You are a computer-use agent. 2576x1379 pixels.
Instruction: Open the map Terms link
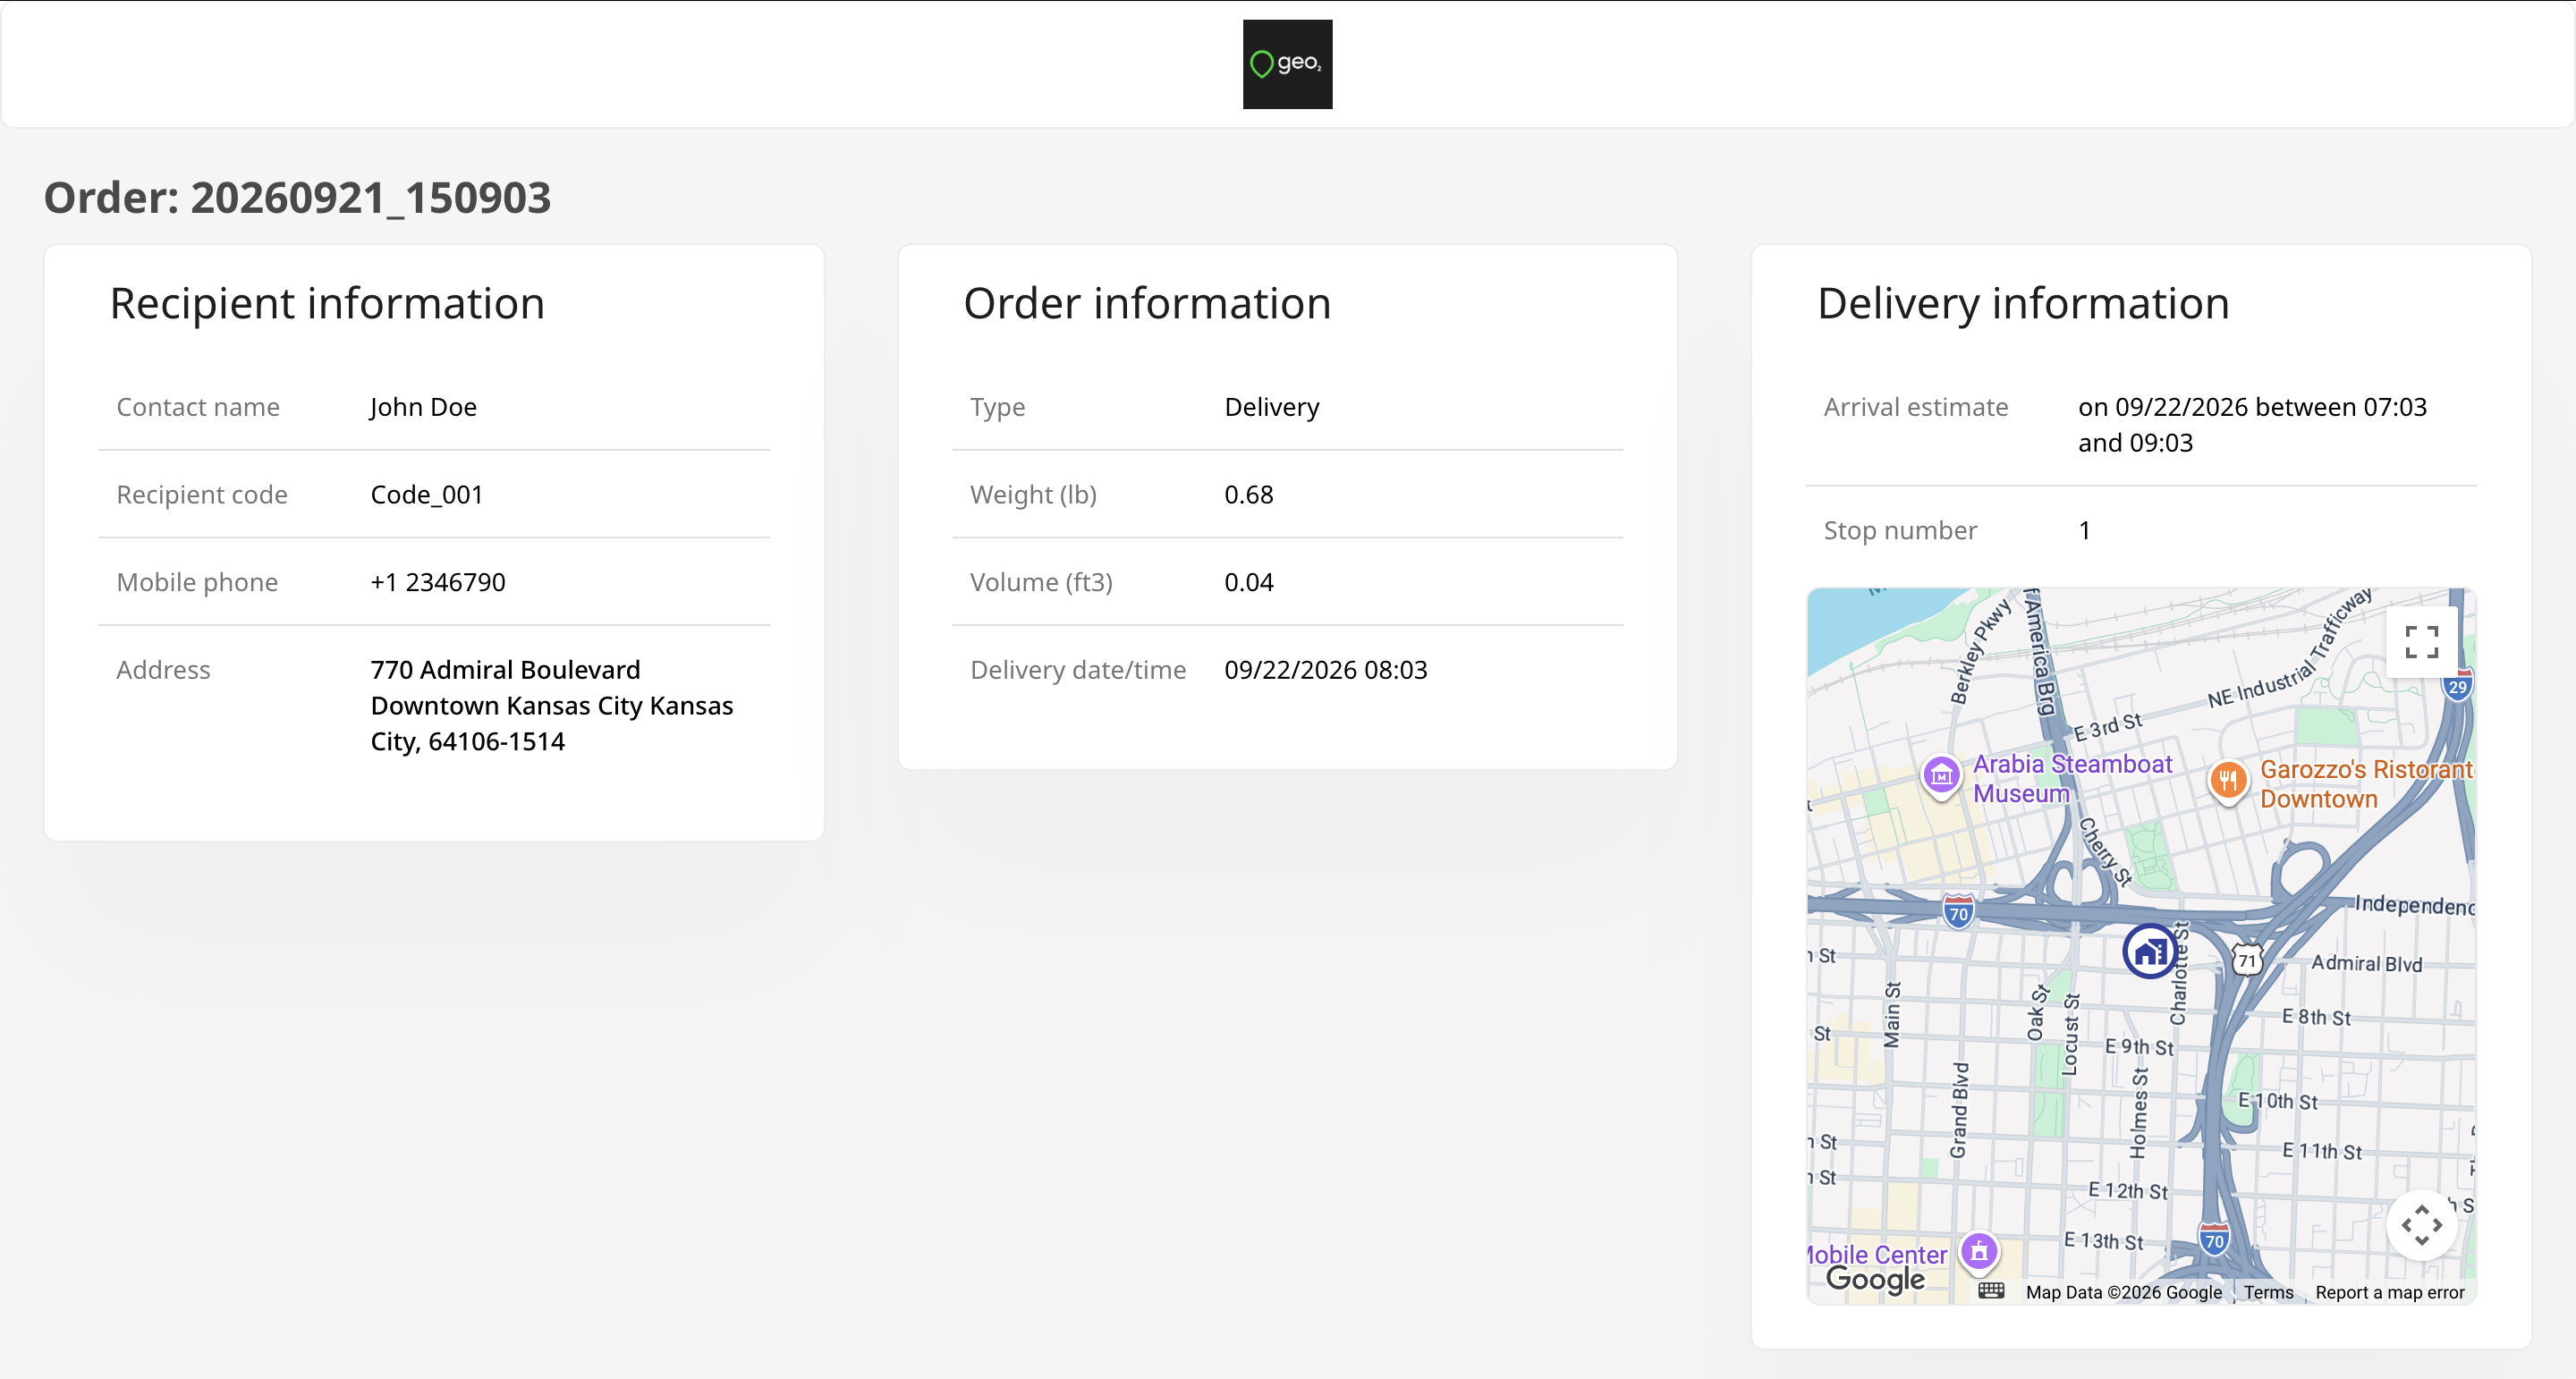pyautogui.click(x=2268, y=1292)
